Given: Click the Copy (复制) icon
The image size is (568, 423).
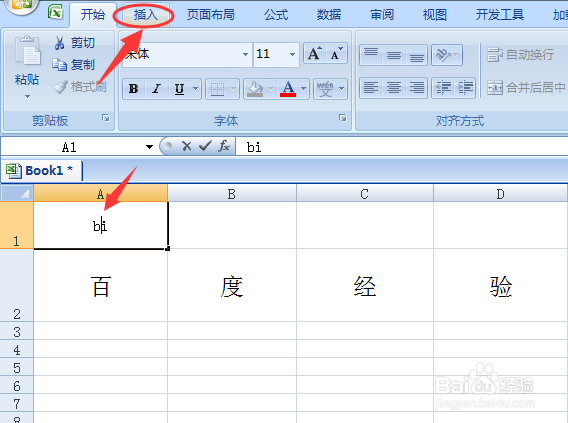Looking at the screenshot, I should pos(59,65).
